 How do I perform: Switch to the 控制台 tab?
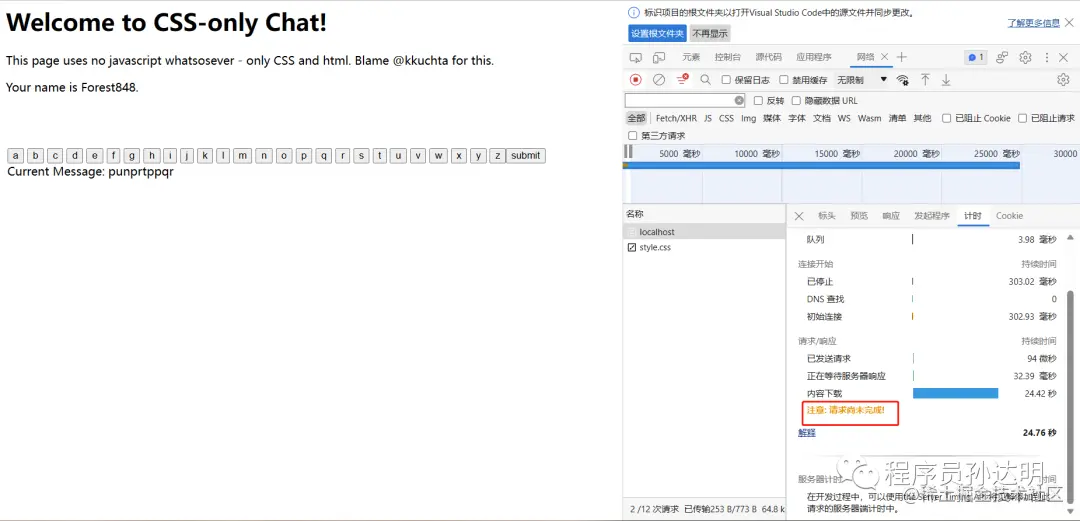pos(727,57)
